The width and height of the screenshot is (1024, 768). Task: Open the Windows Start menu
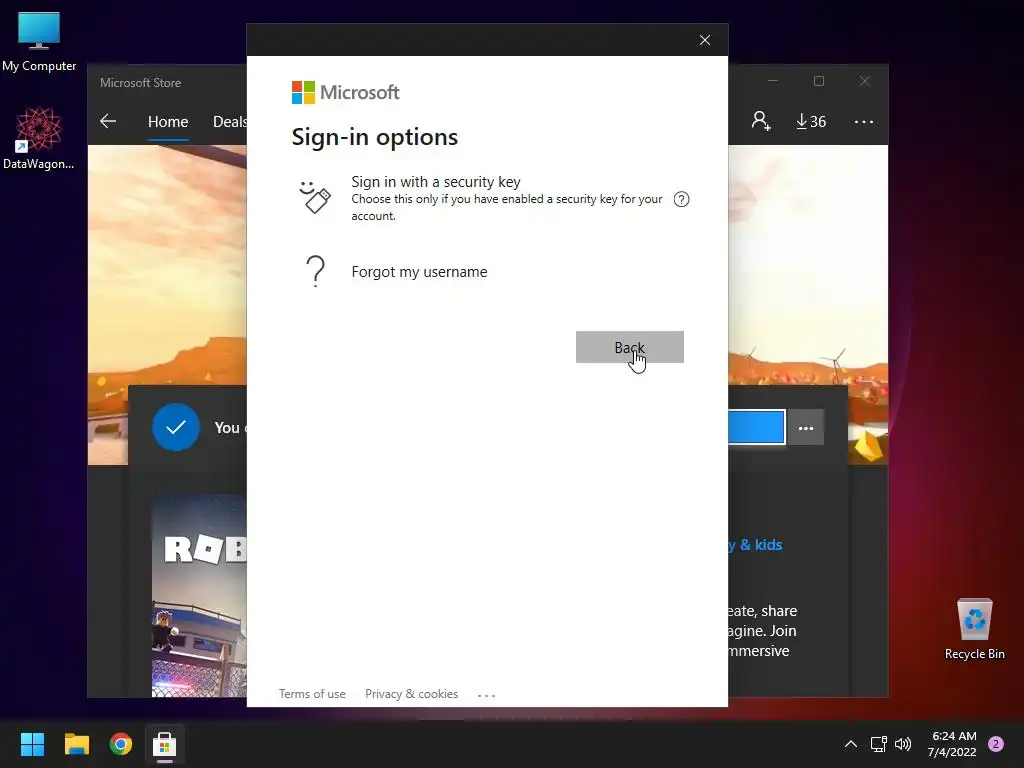point(32,744)
